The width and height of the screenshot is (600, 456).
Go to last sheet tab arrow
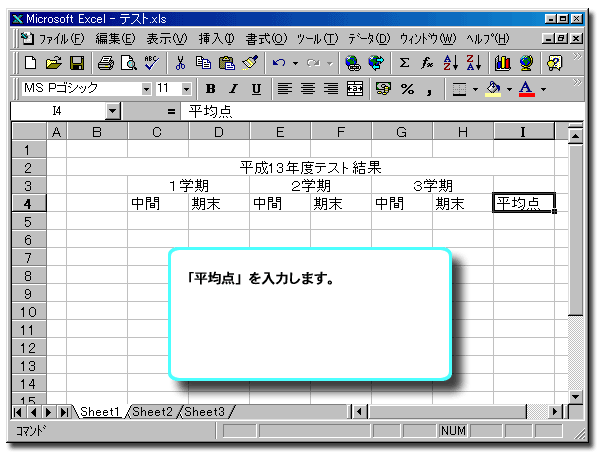(x=64, y=412)
